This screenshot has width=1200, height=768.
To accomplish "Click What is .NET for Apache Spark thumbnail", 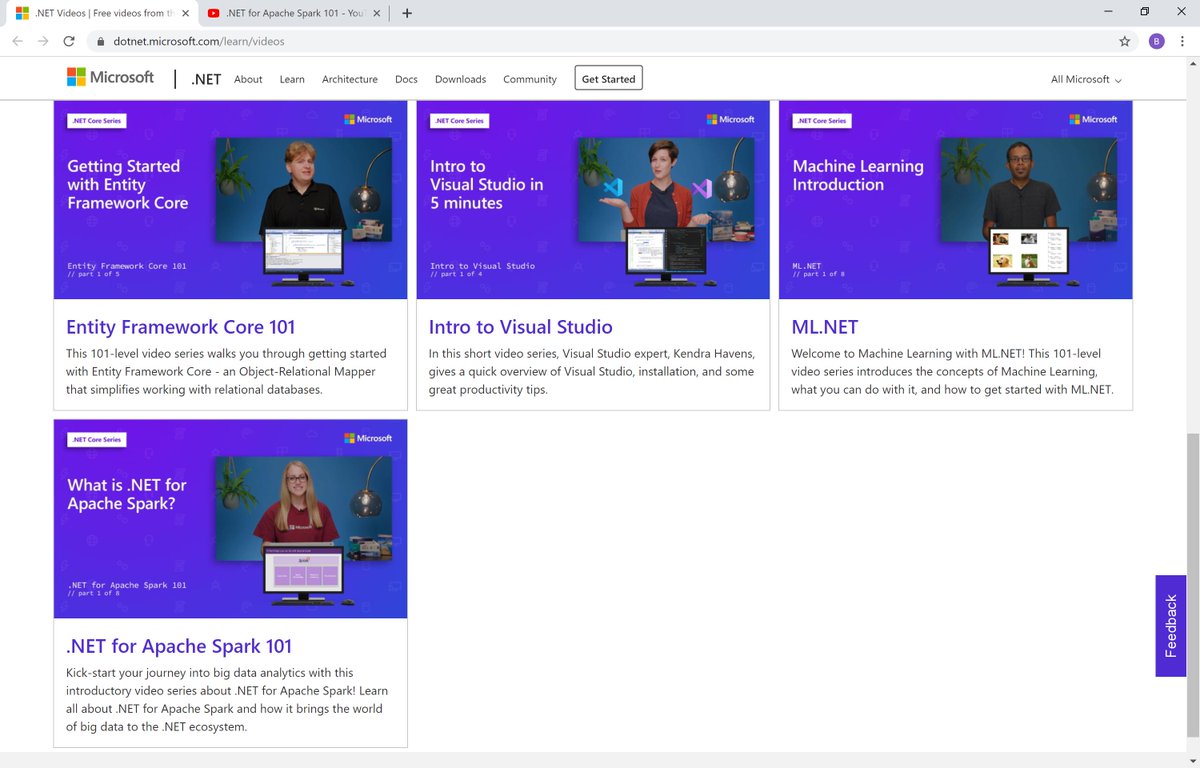I will (230, 518).
